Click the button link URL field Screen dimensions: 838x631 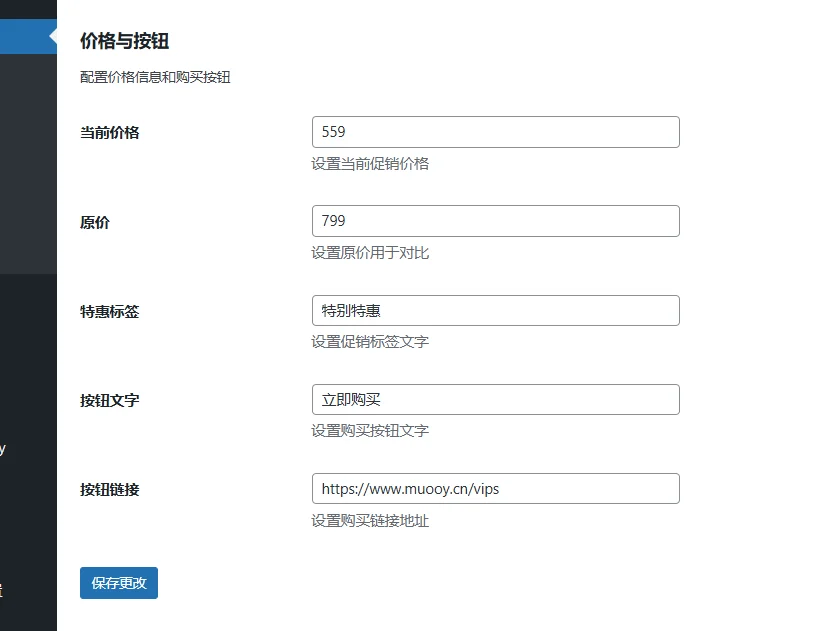coord(495,488)
